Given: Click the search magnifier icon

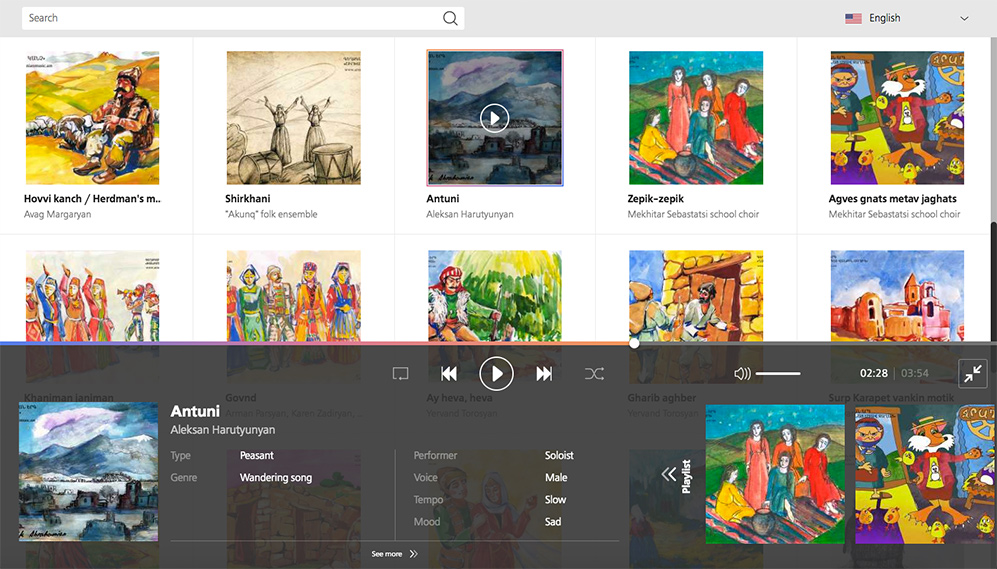Looking at the screenshot, I should click(450, 18).
